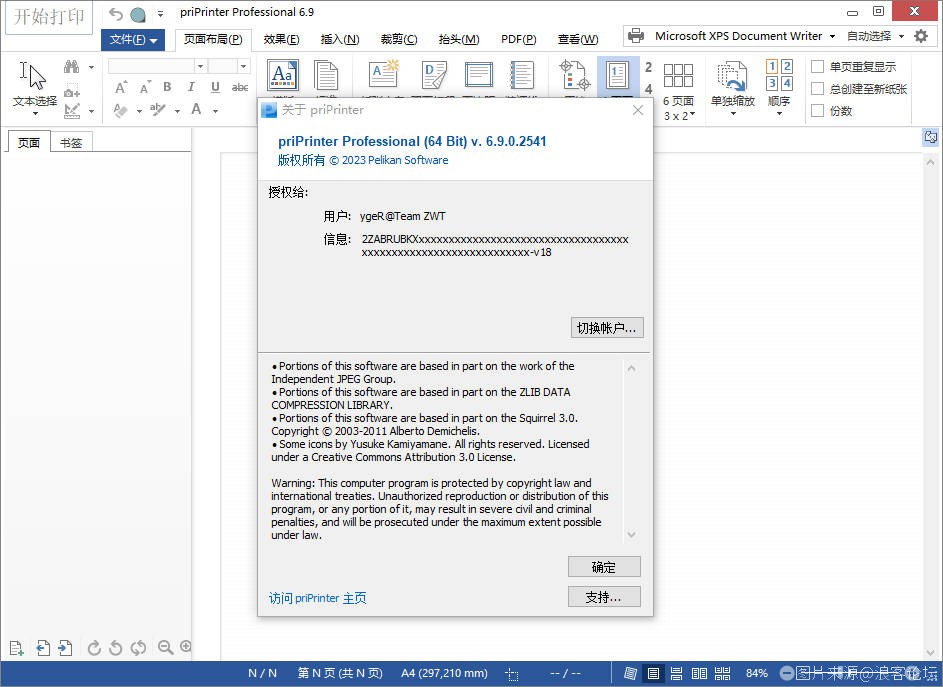
Task: Expand the quick access toolbar customize arrow
Action: click(x=161, y=14)
